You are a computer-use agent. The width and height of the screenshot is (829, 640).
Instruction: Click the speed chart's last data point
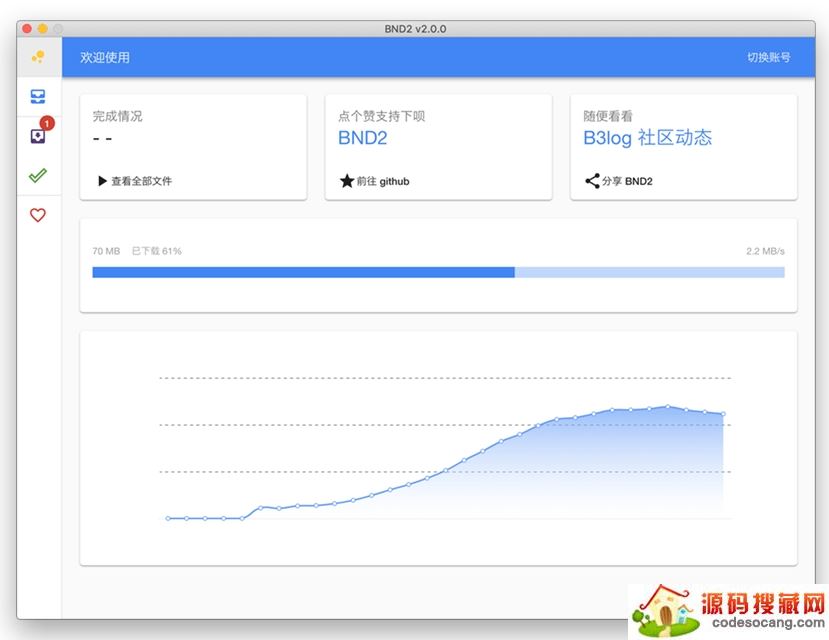pyautogui.click(x=723, y=414)
